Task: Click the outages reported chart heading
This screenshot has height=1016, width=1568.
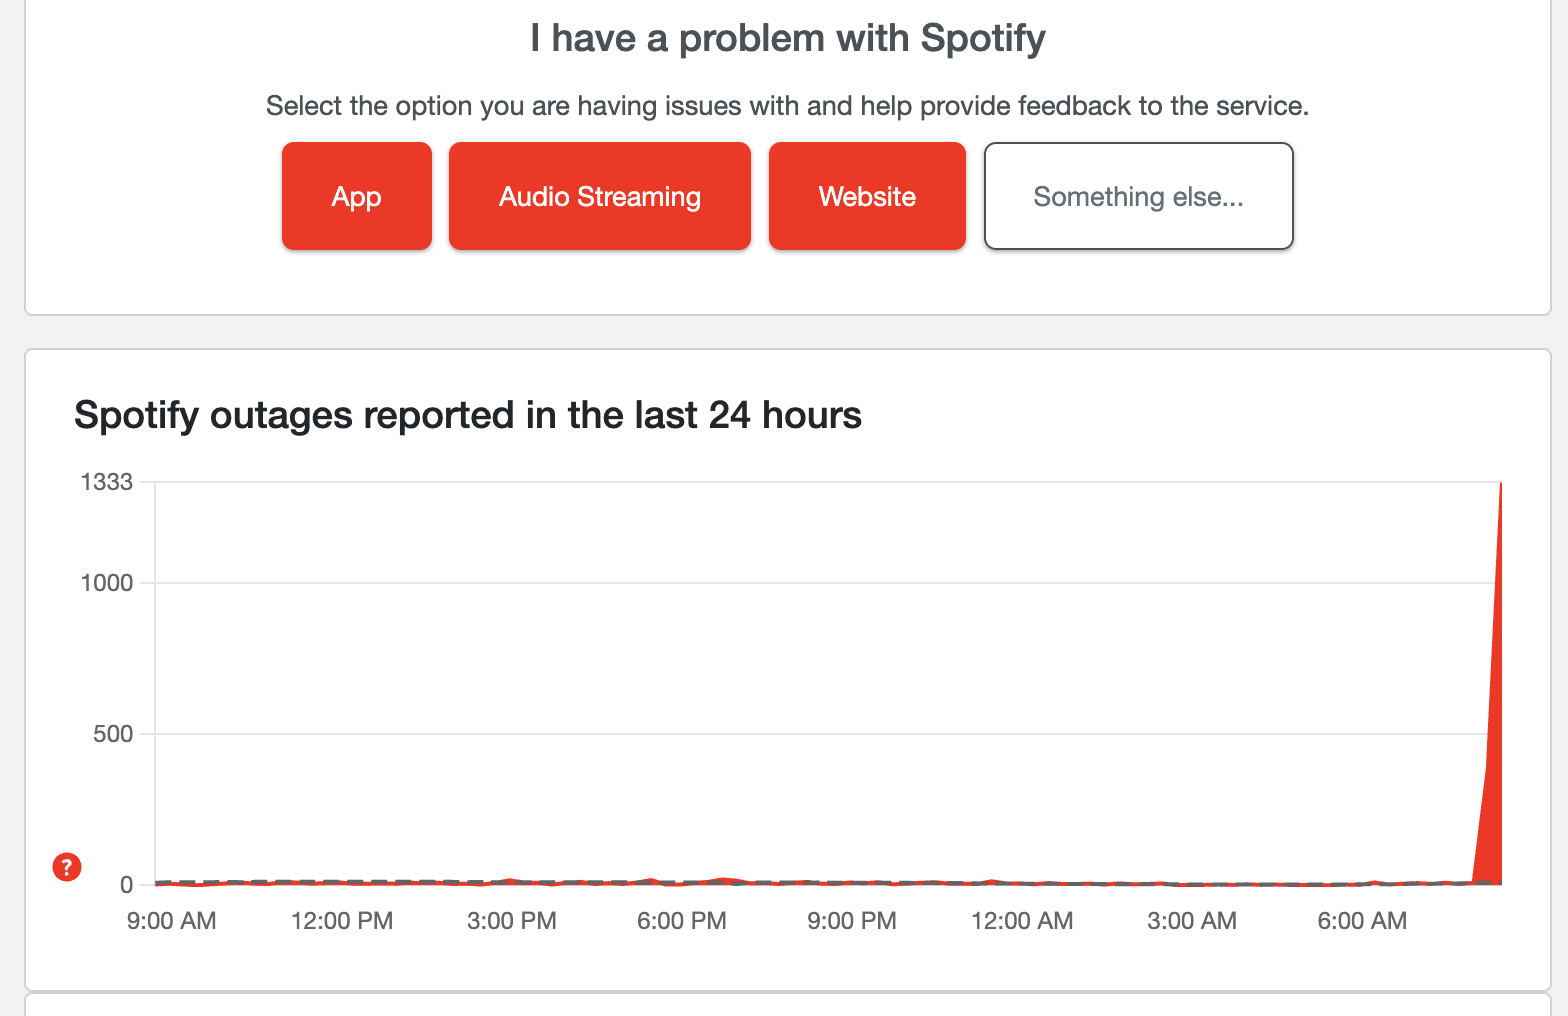Action: tap(468, 415)
